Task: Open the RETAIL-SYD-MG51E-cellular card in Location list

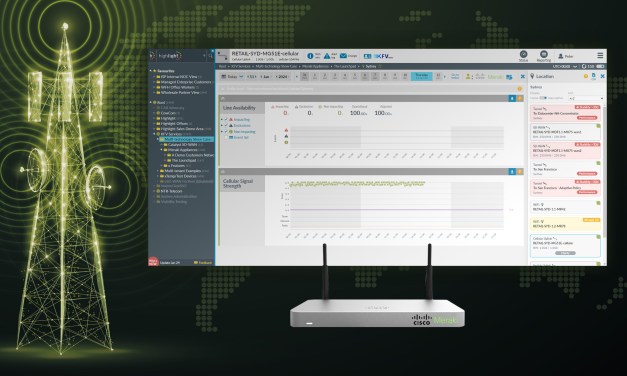Action: tap(566, 246)
